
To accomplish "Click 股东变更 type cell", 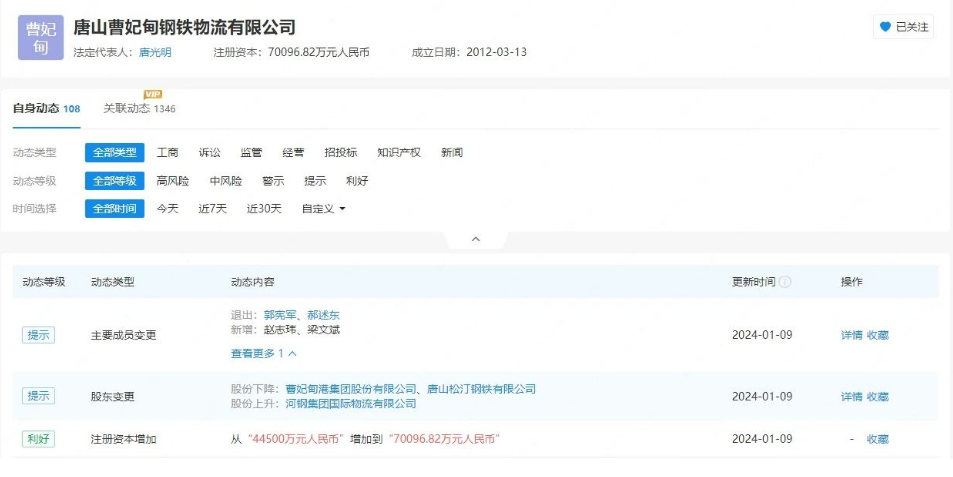I will tap(112, 397).
